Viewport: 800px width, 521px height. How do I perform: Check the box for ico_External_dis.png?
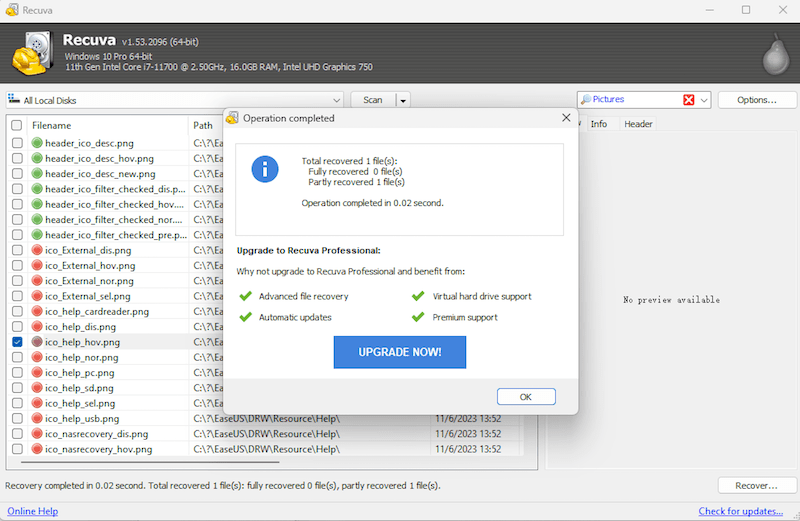17,250
